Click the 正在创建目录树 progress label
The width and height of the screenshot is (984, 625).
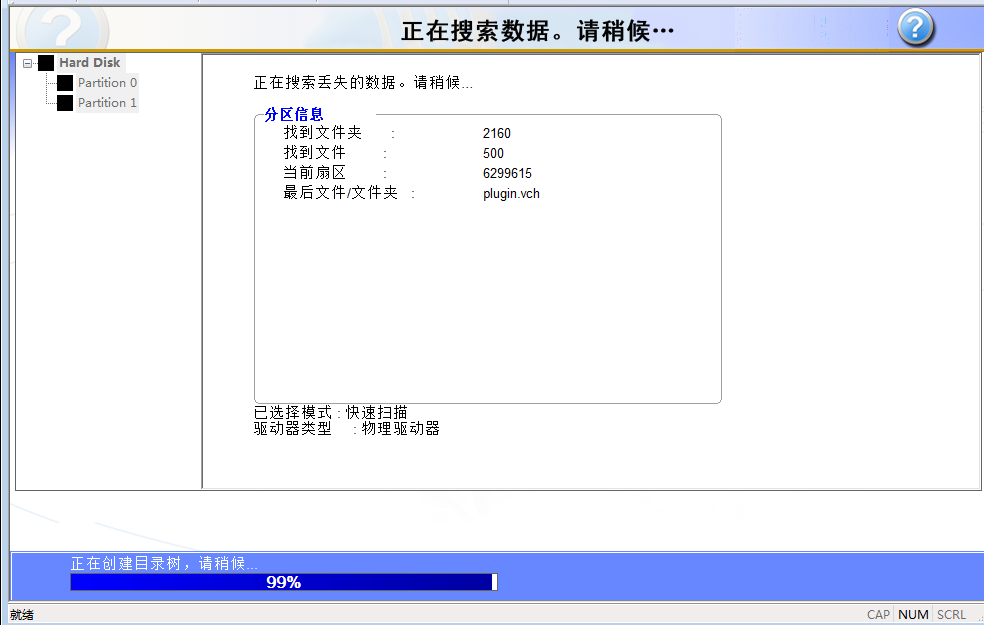pyautogui.click(x=164, y=564)
